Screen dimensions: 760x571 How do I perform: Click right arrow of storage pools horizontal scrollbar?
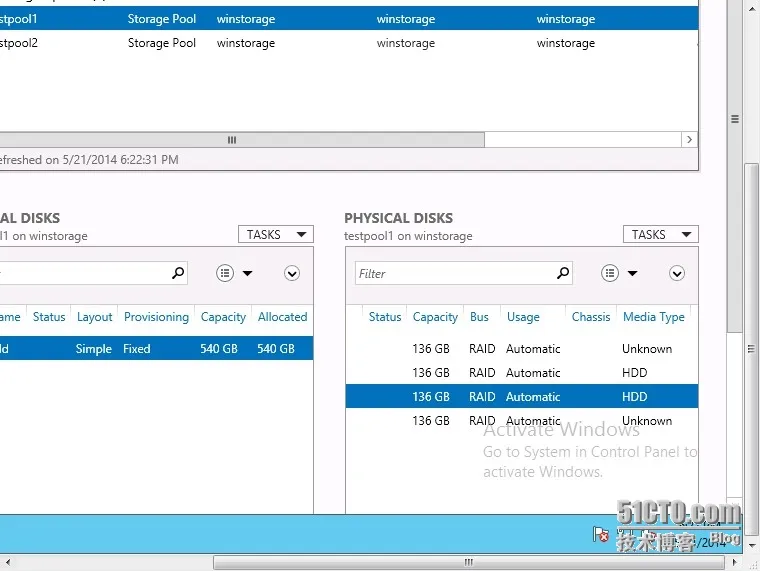pyautogui.click(x=689, y=140)
